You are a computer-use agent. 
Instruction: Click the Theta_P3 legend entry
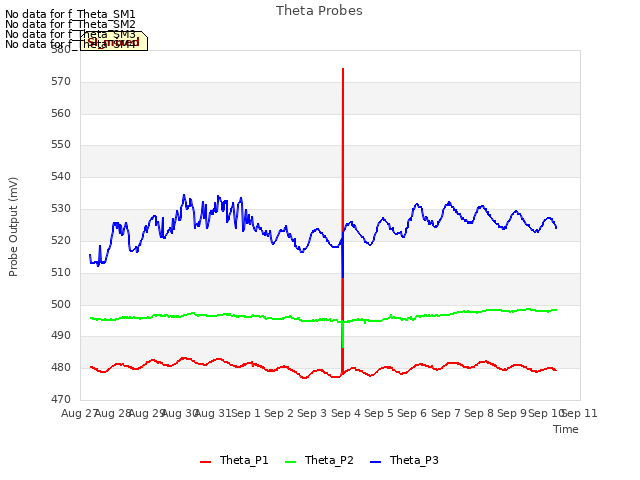pos(404,460)
